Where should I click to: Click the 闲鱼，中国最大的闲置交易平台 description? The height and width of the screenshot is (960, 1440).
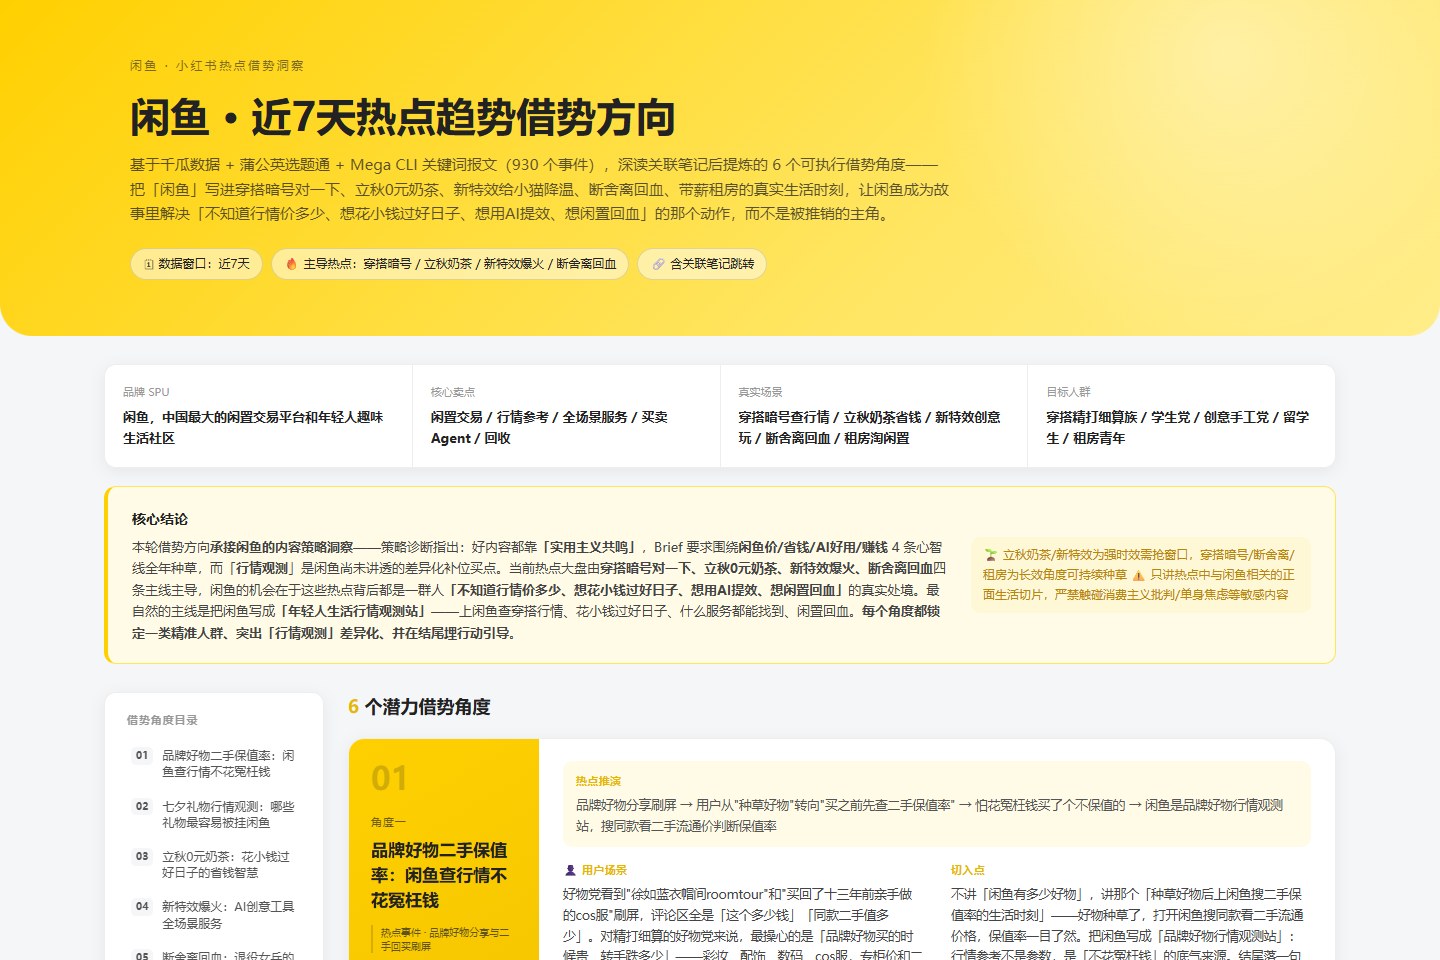coord(253,428)
